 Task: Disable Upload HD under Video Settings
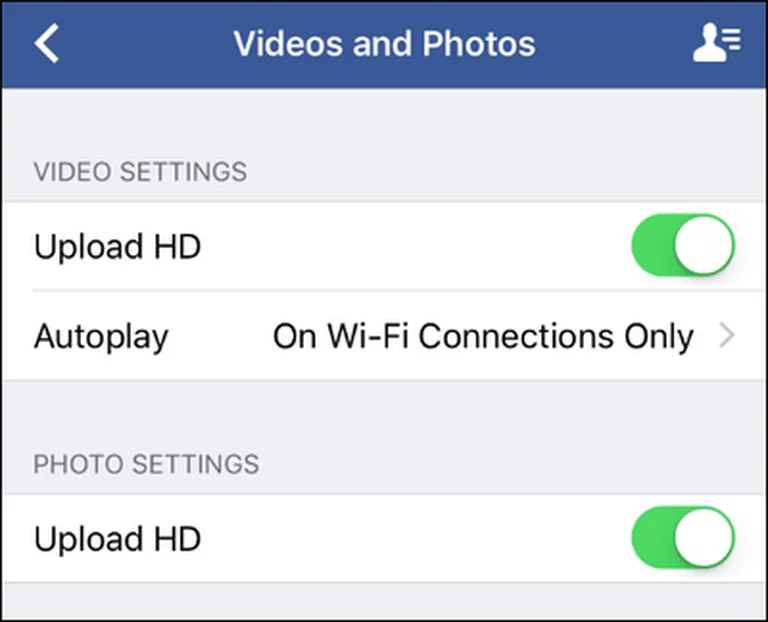683,245
